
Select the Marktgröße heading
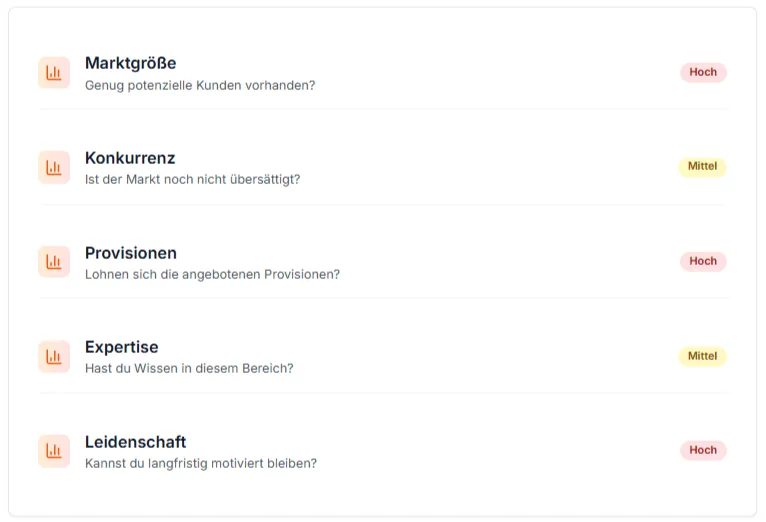pyautogui.click(x=130, y=63)
